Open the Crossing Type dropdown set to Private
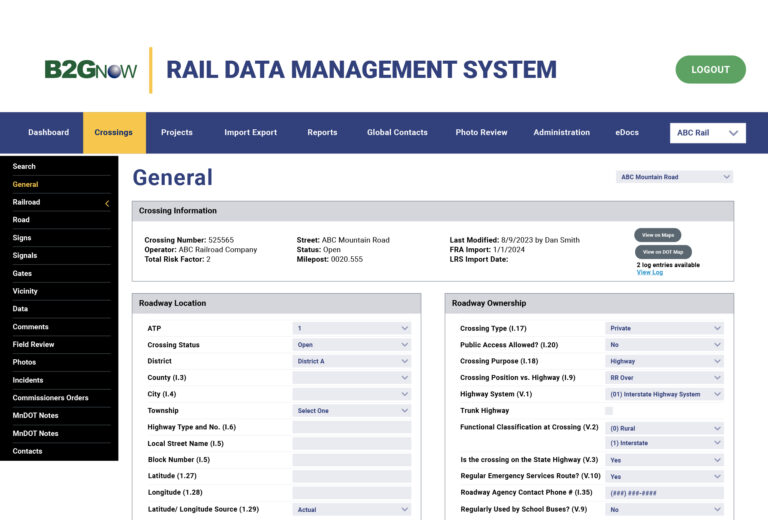This screenshot has width=768, height=520. point(665,329)
